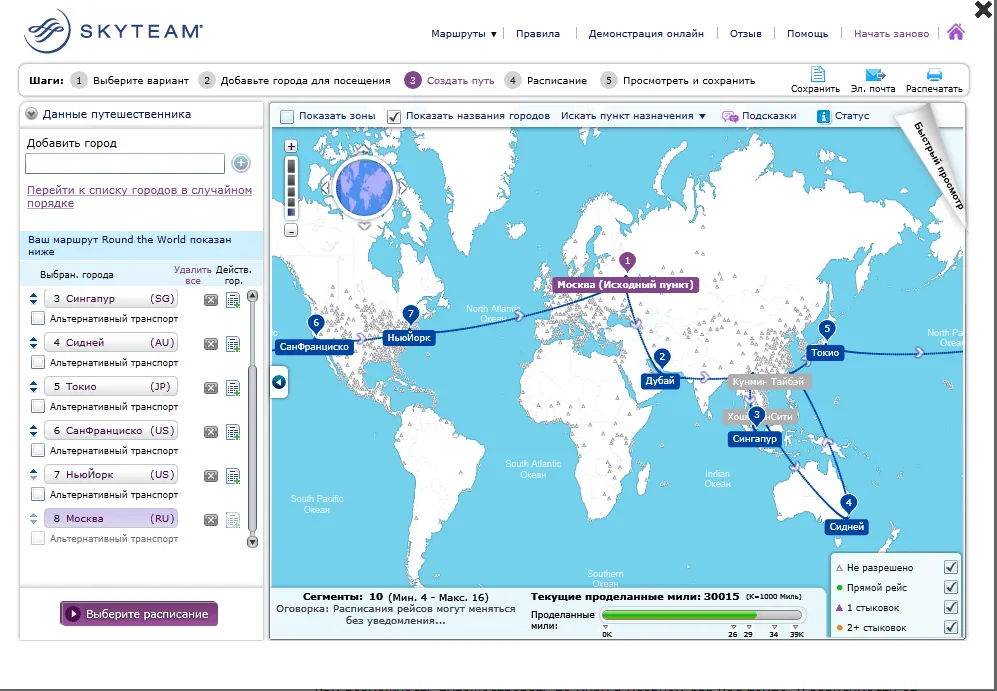The image size is (997, 691).
Task: Reorder Токио using its up-down arrows
Action: click(x=34, y=386)
